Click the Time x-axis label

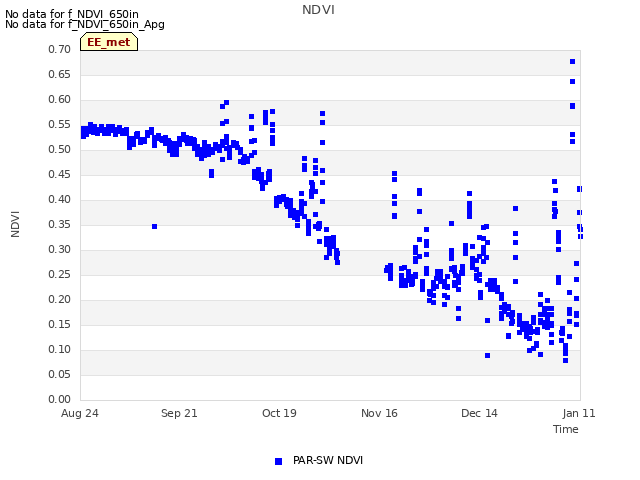[x=566, y=429]
